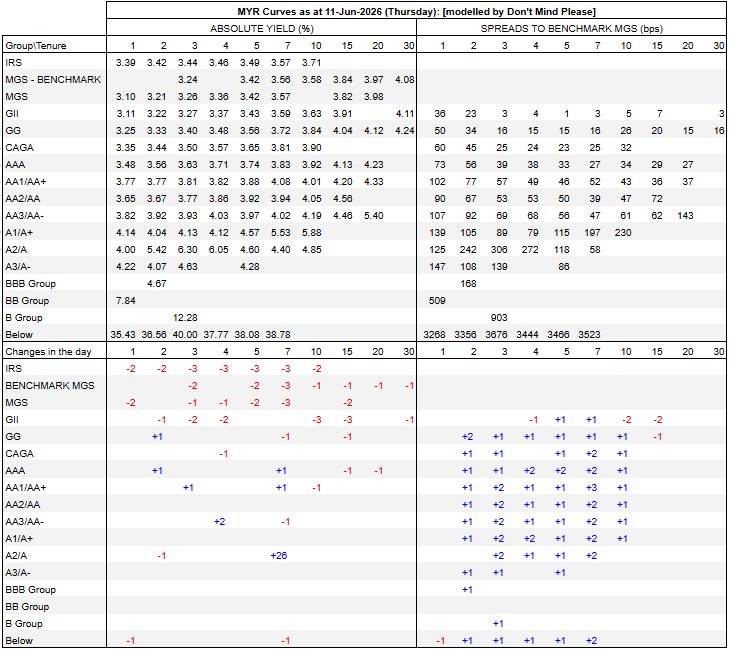Click the 38.78 Below row yield

[x=278, y=335]
